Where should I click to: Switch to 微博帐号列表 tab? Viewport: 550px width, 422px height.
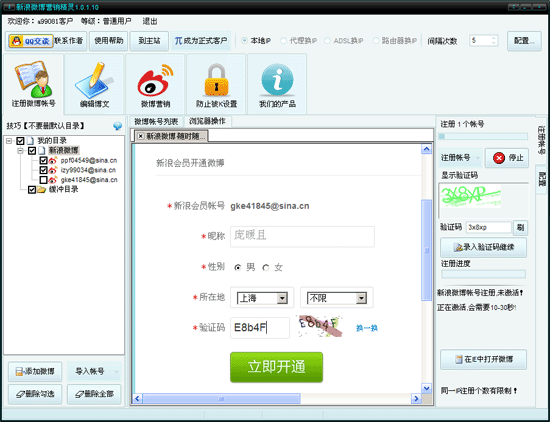tap(156, 122)
